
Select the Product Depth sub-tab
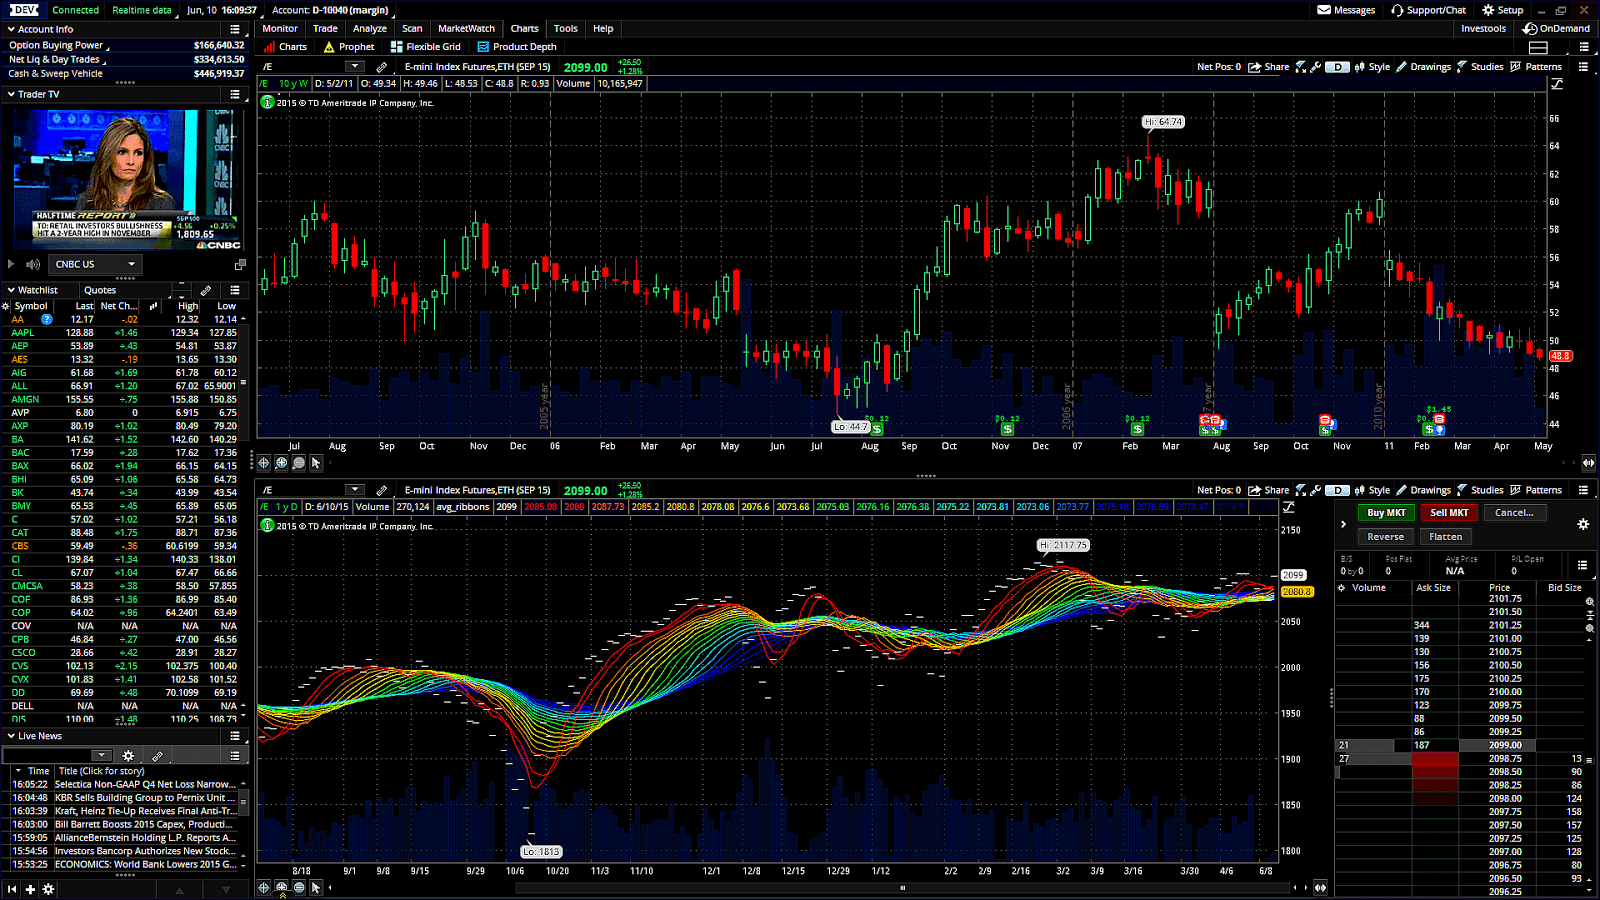[517, 47]
